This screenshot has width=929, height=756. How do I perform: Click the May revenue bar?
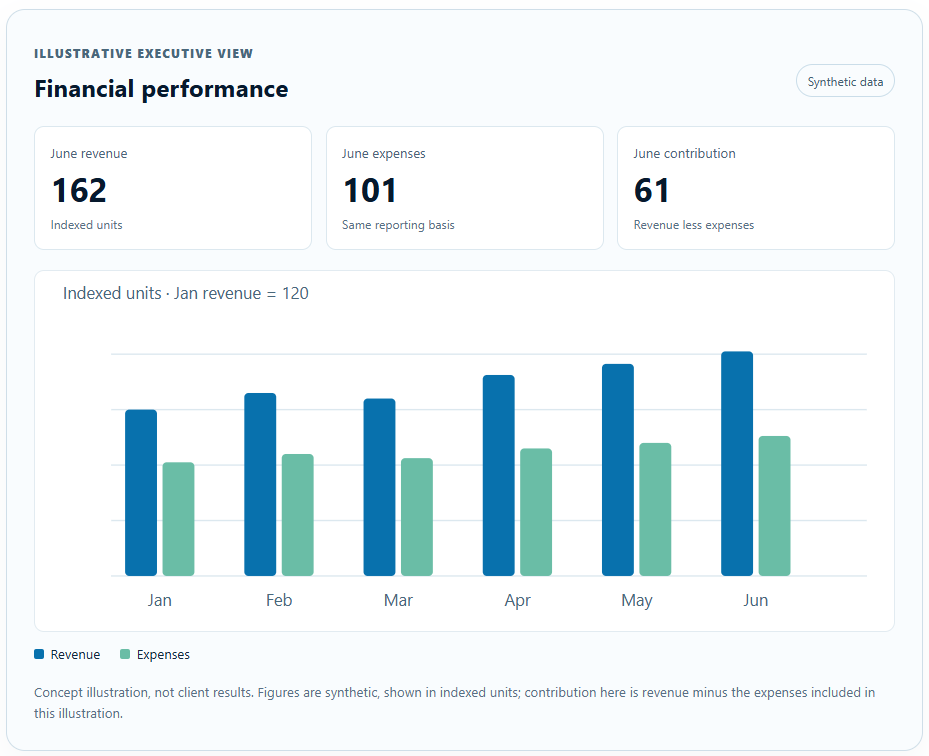[617, 470]
